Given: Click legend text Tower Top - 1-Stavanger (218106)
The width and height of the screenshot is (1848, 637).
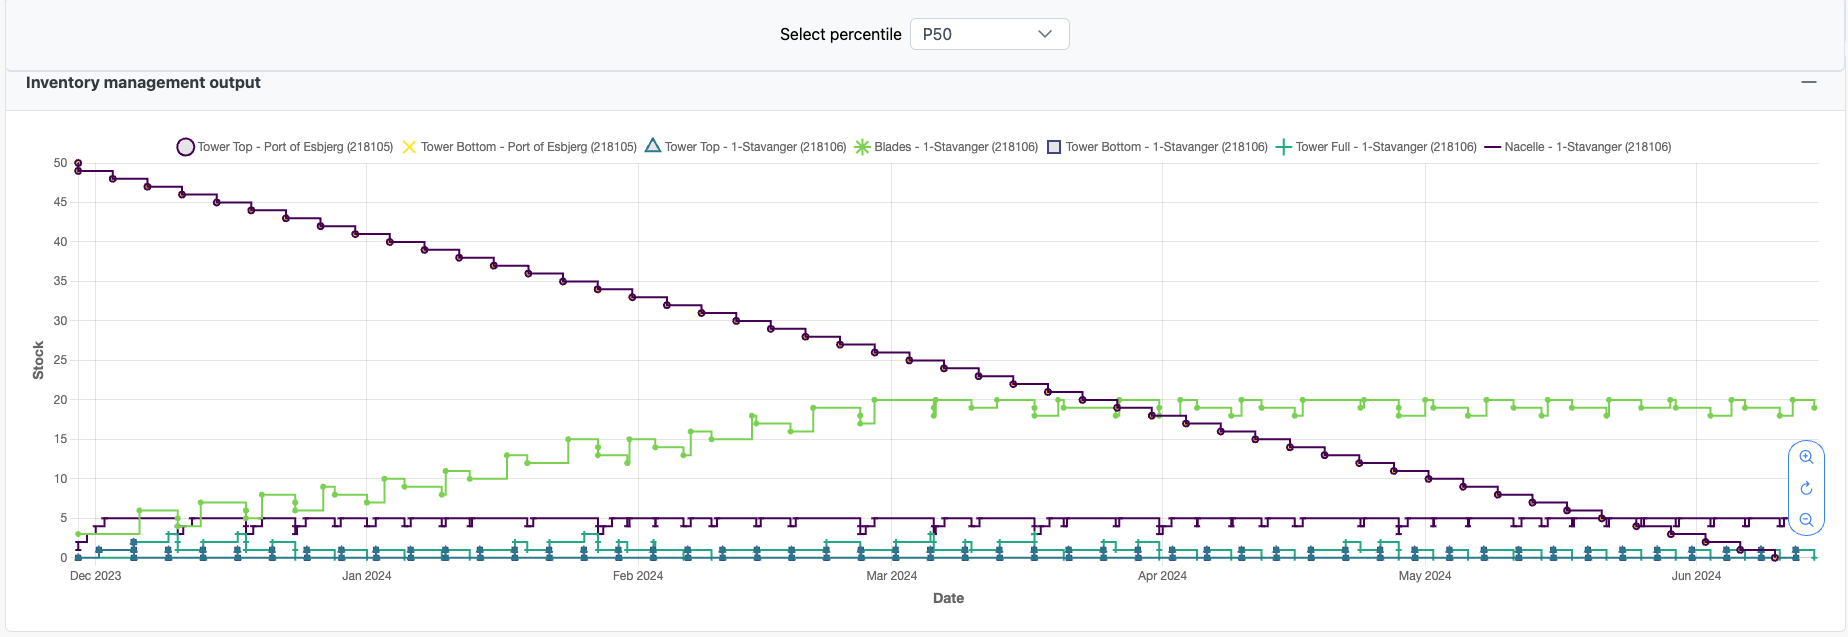Looking at the screenshot, I should pyautogui.click(x=755, y=147).
